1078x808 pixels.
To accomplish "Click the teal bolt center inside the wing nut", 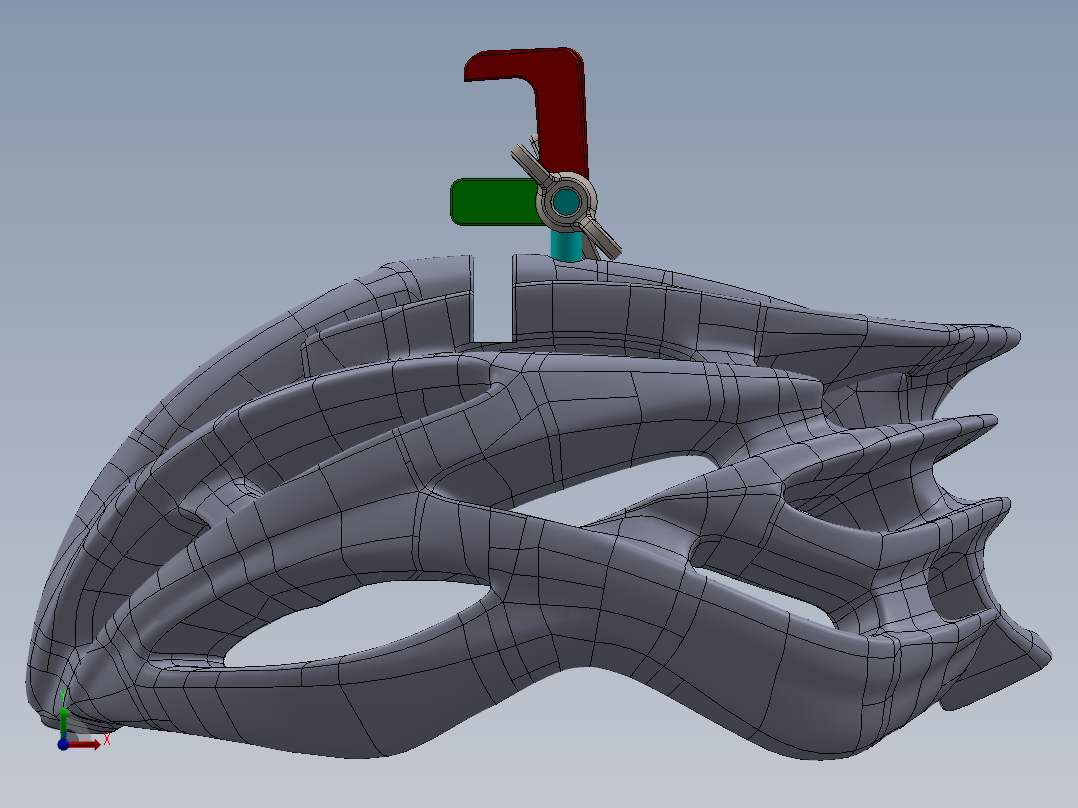I will coord(566,202).
